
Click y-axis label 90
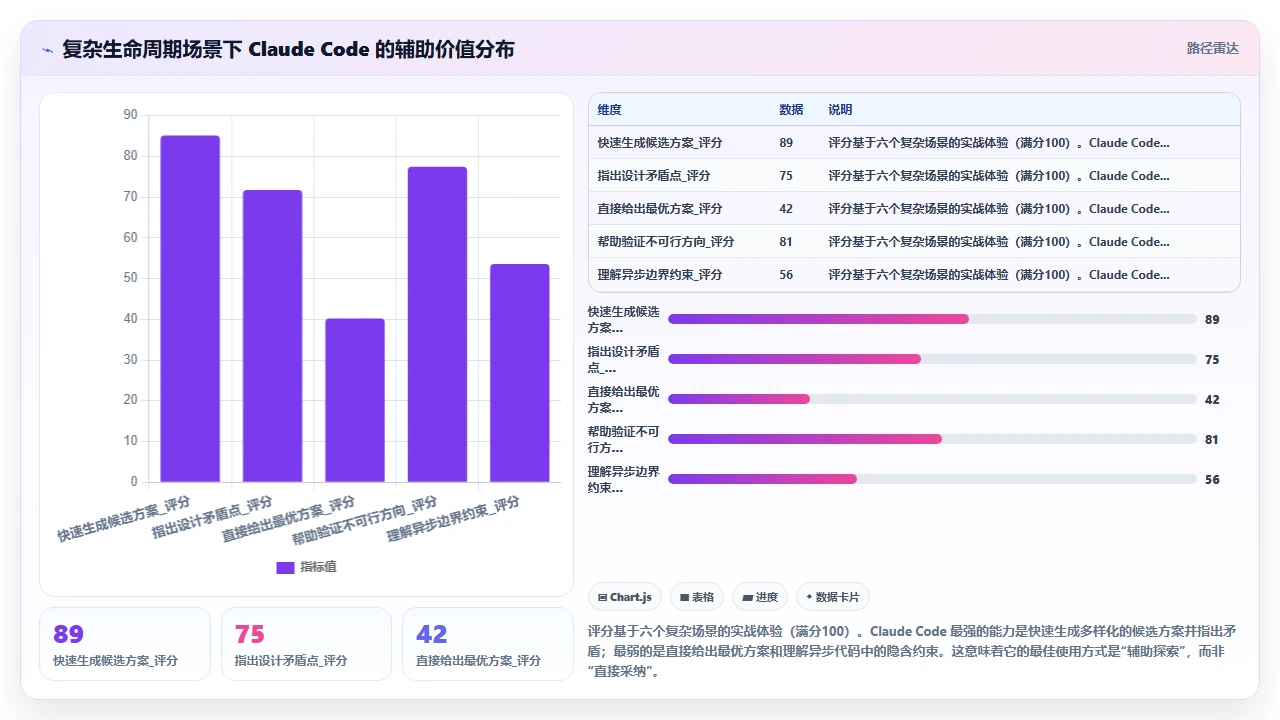(130, 115)
